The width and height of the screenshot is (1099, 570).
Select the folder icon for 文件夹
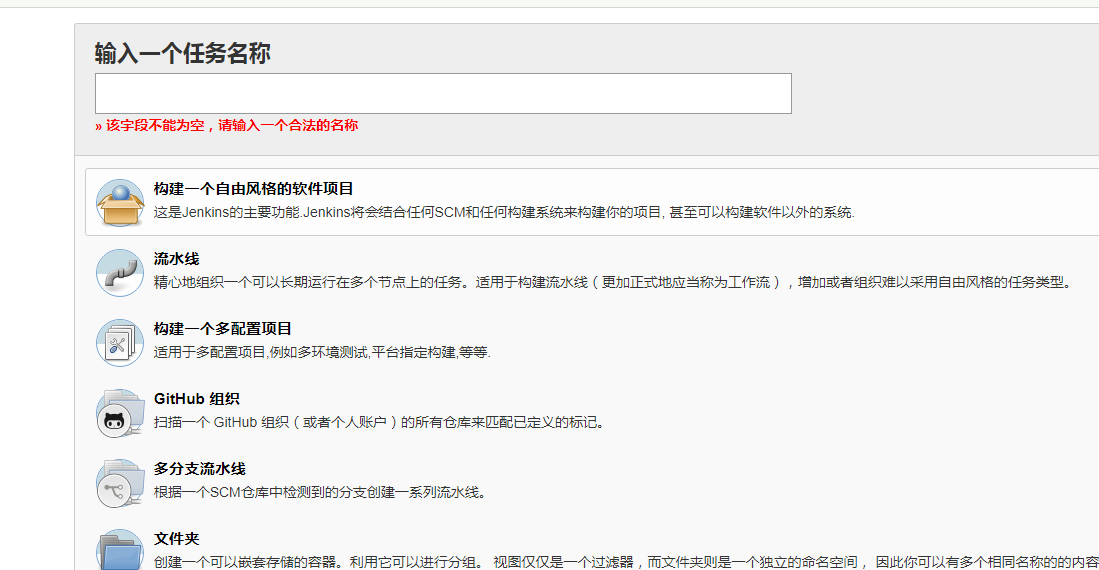pos(120,550)
